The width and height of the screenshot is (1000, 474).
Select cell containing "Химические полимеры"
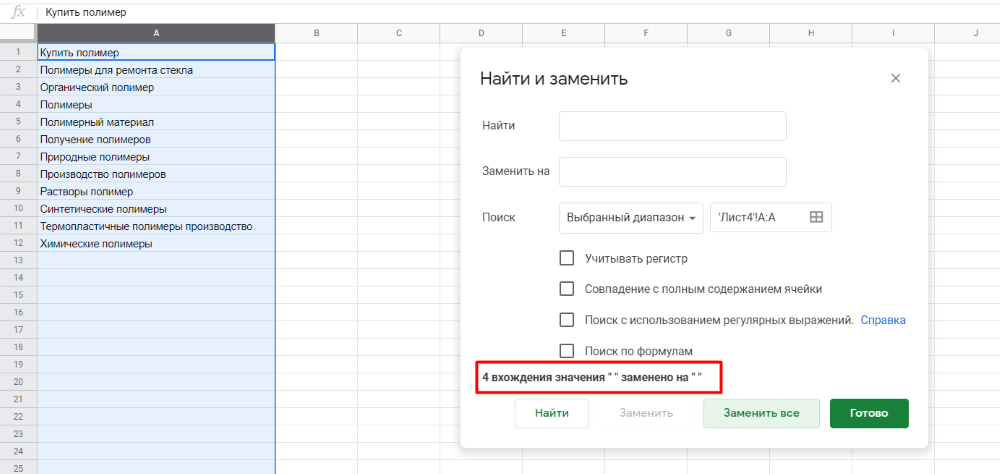point(156,243)
